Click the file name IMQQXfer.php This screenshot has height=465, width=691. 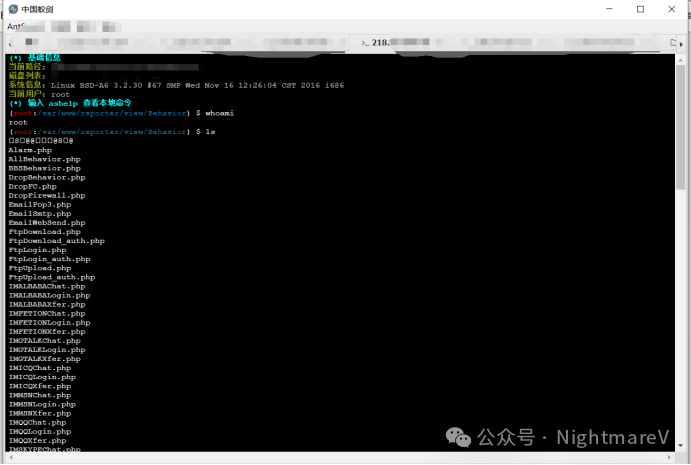[37, 440]
